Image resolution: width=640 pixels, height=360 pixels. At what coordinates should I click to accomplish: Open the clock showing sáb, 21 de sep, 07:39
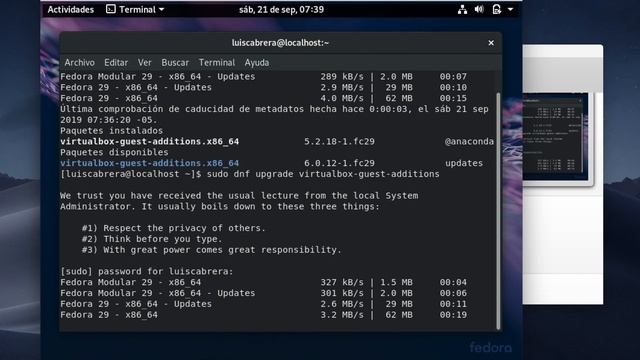point(281,9)
